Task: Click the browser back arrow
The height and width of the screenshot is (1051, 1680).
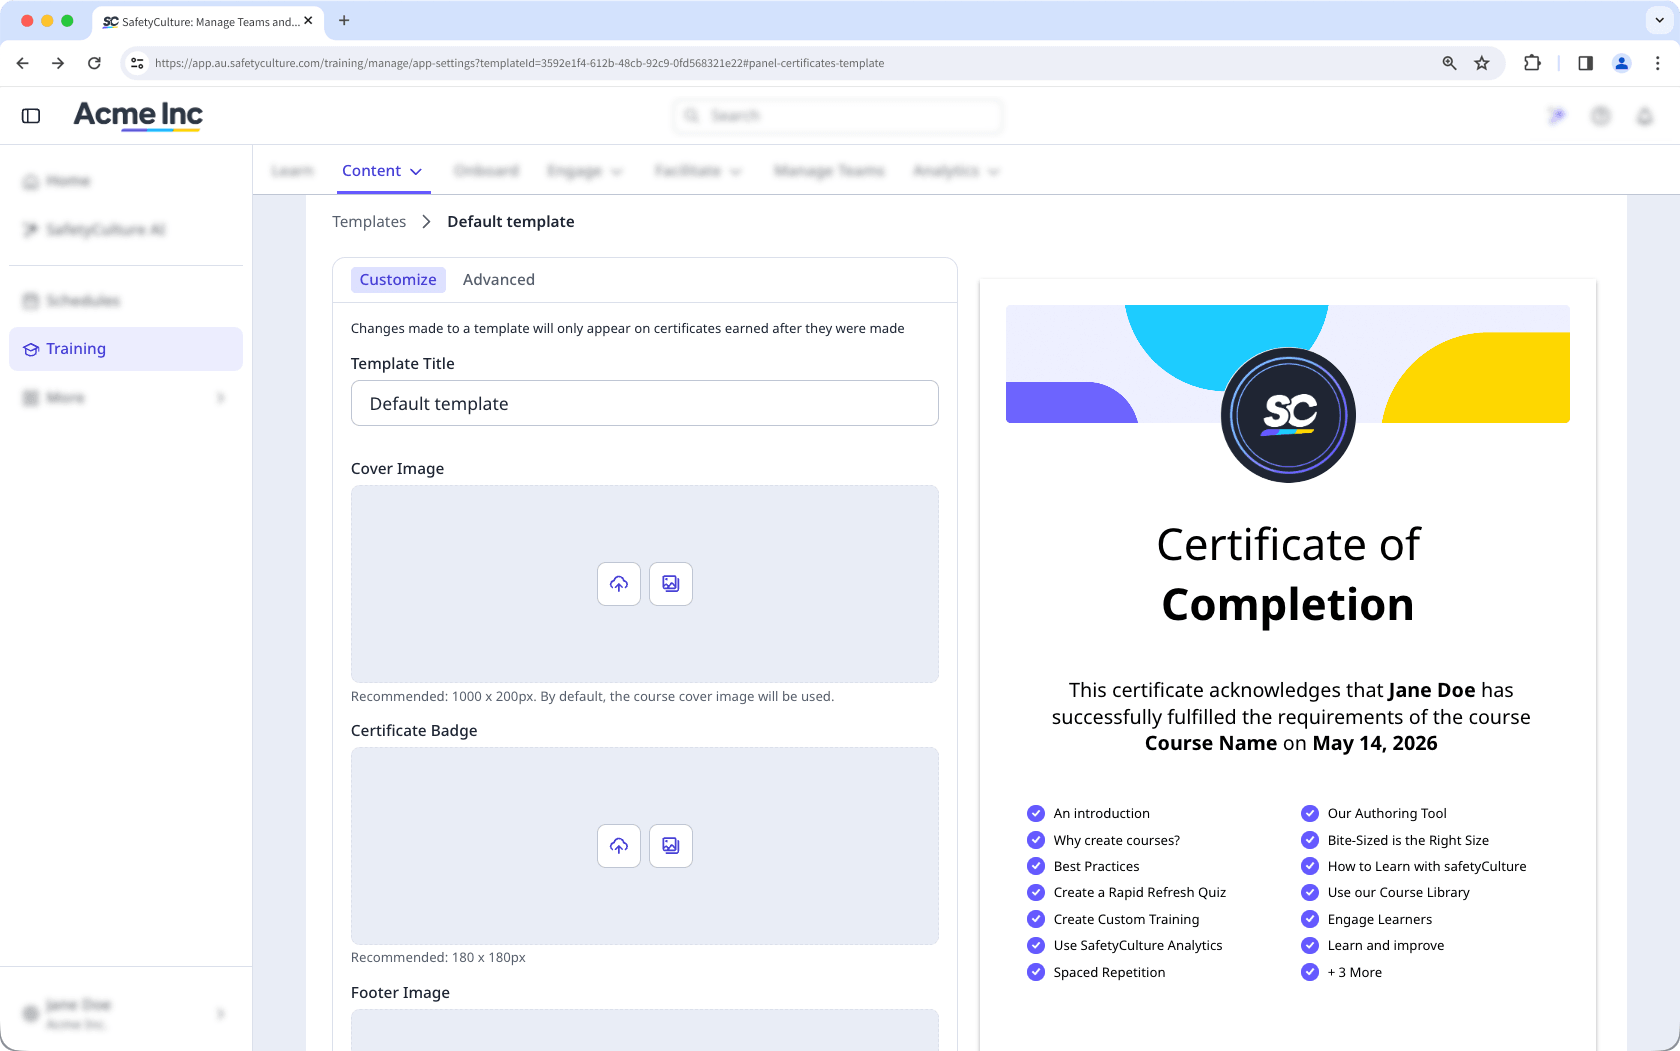Action: [23, 63]
